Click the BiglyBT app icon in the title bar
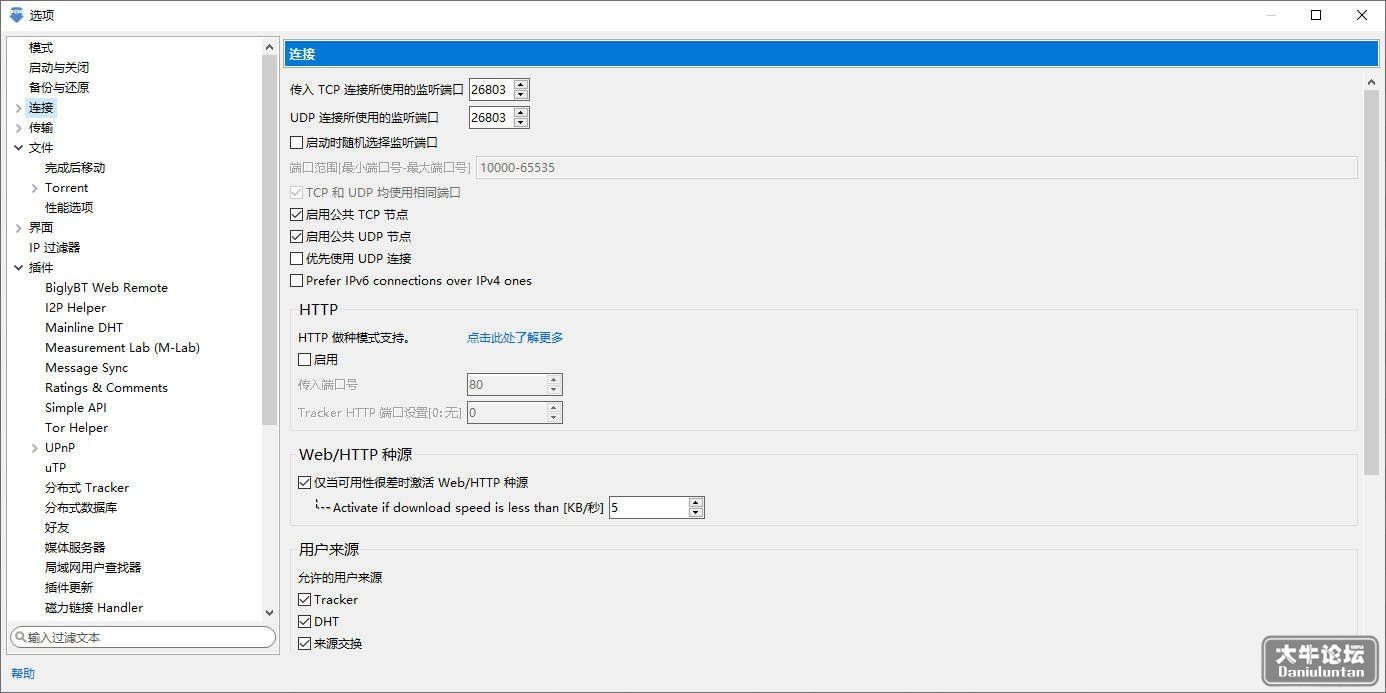 pos(16,15)
